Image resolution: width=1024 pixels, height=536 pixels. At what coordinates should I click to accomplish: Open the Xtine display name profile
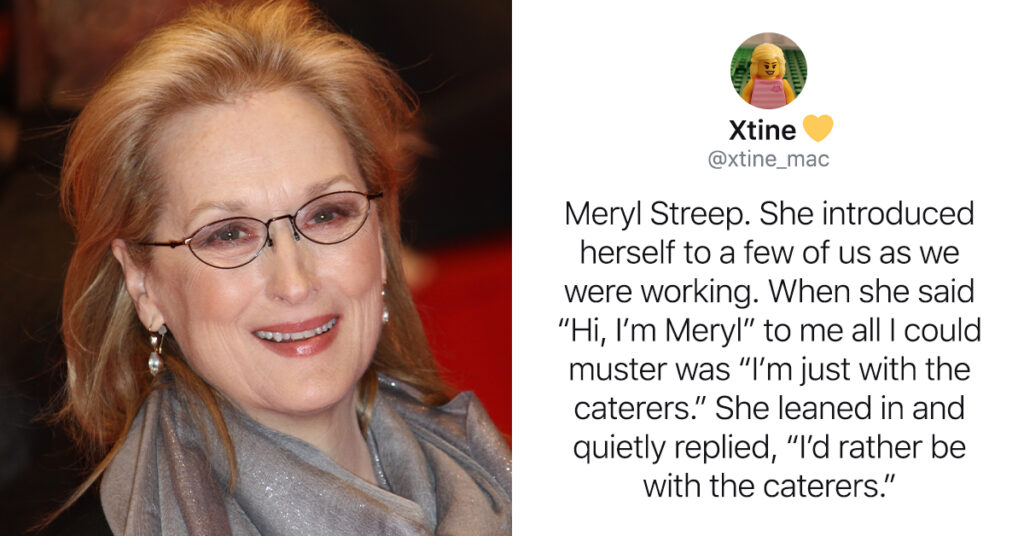tap(762, 131)
